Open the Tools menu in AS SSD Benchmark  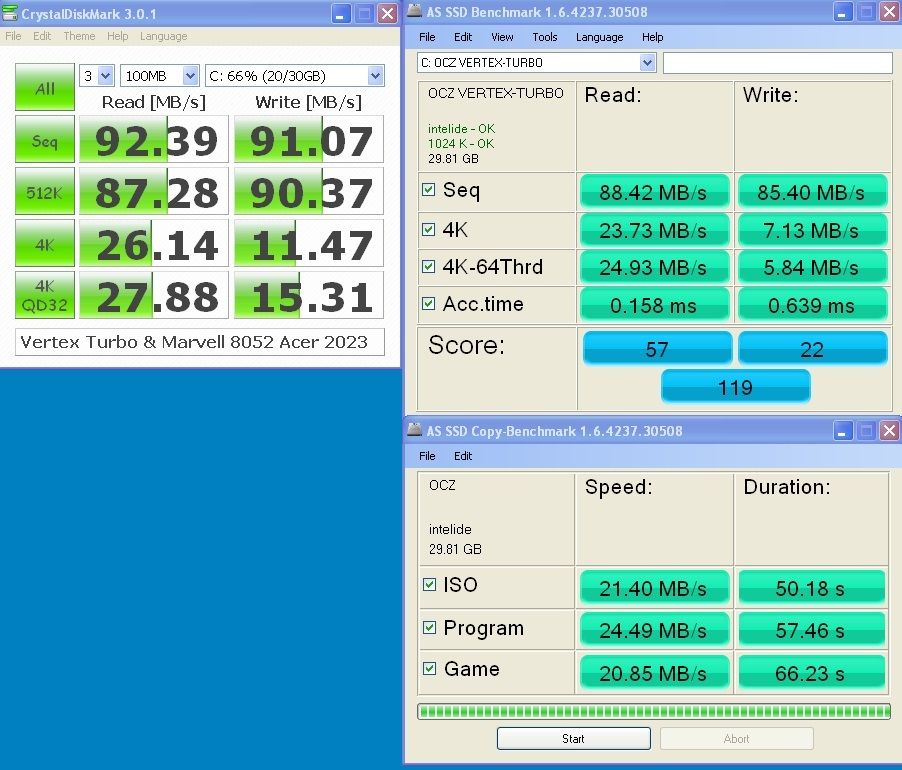(x=545, y=37)
